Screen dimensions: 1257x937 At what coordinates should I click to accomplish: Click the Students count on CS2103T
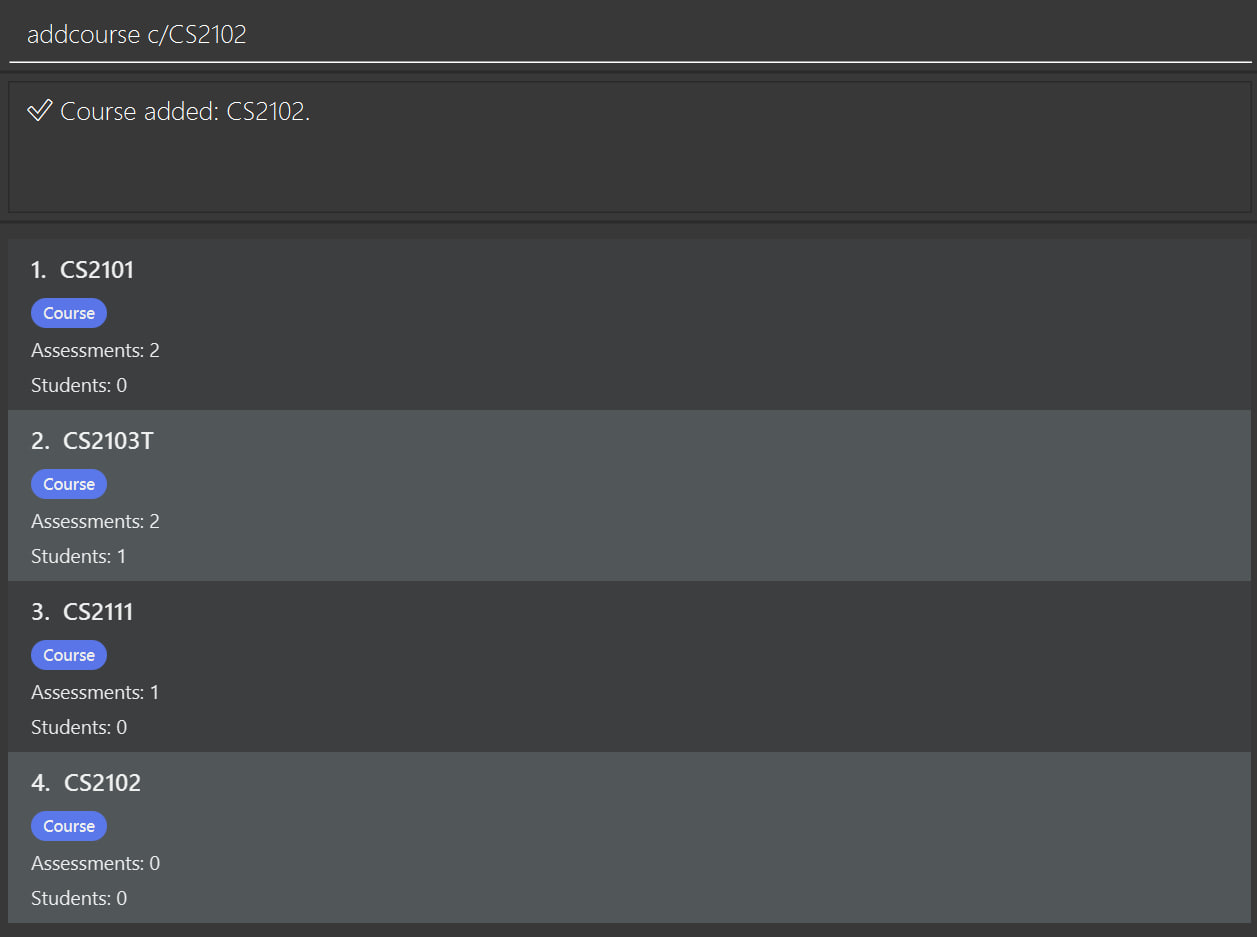coord(78,555)
